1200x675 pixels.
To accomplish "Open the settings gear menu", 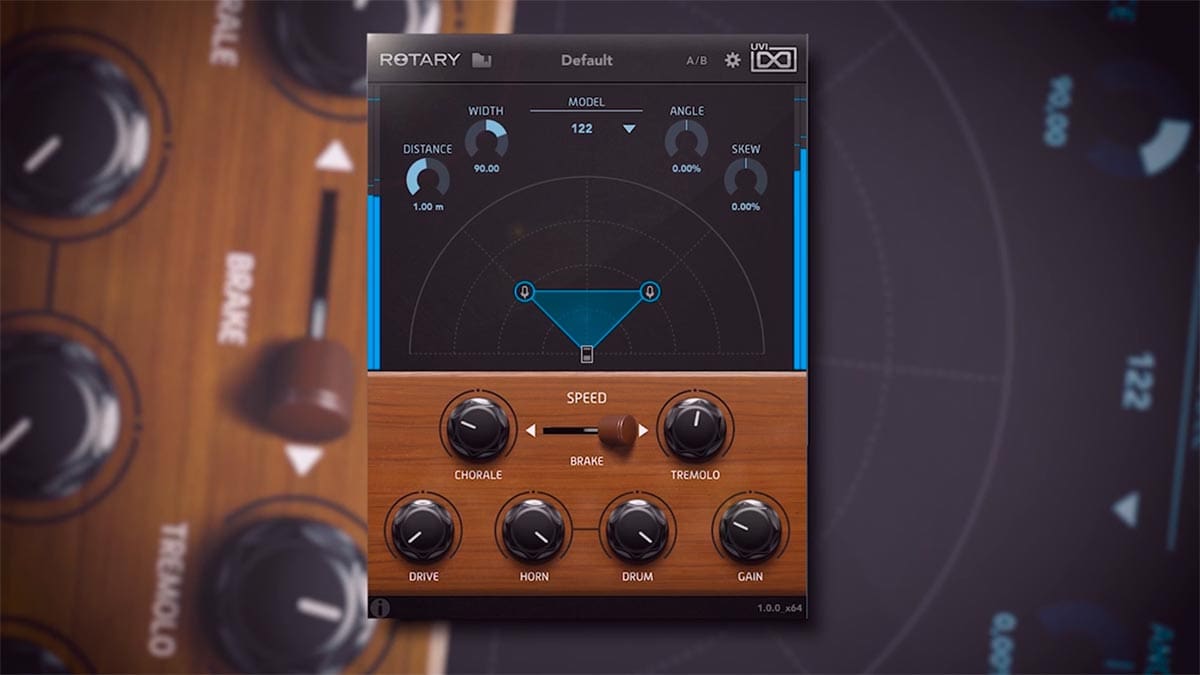I will (x=733, y=60).
